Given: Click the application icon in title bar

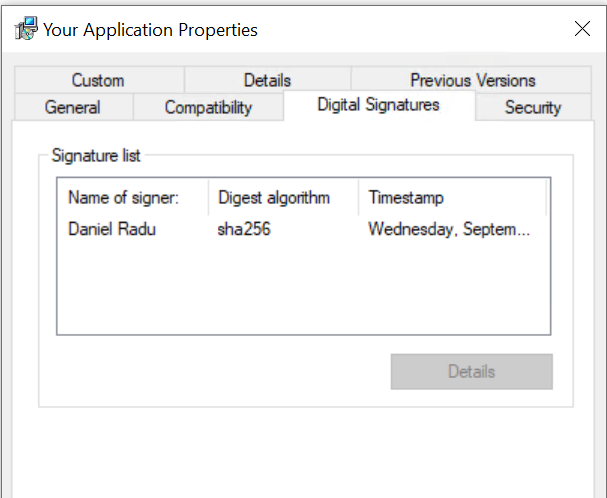Looking at the screenshot, I should [x=25, y=29].
